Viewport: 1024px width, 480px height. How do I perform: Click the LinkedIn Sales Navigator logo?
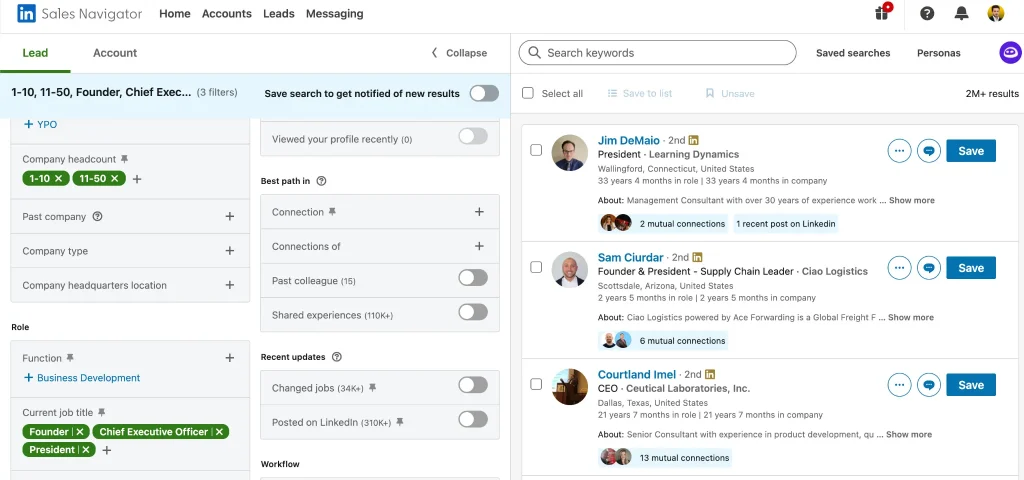(79, 14)
